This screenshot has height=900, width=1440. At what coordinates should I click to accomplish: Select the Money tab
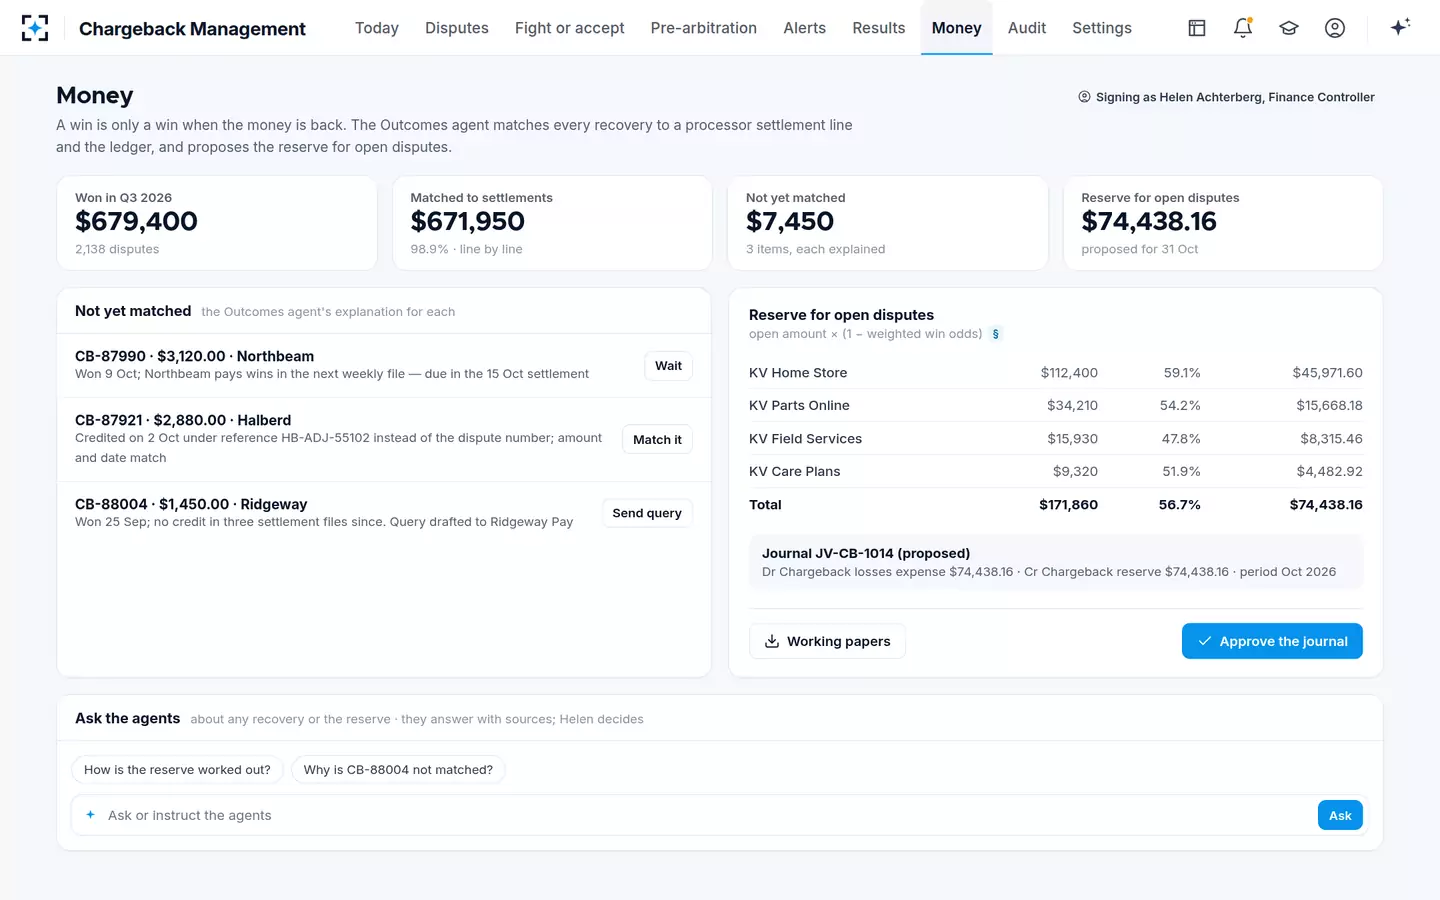point(957,28)
